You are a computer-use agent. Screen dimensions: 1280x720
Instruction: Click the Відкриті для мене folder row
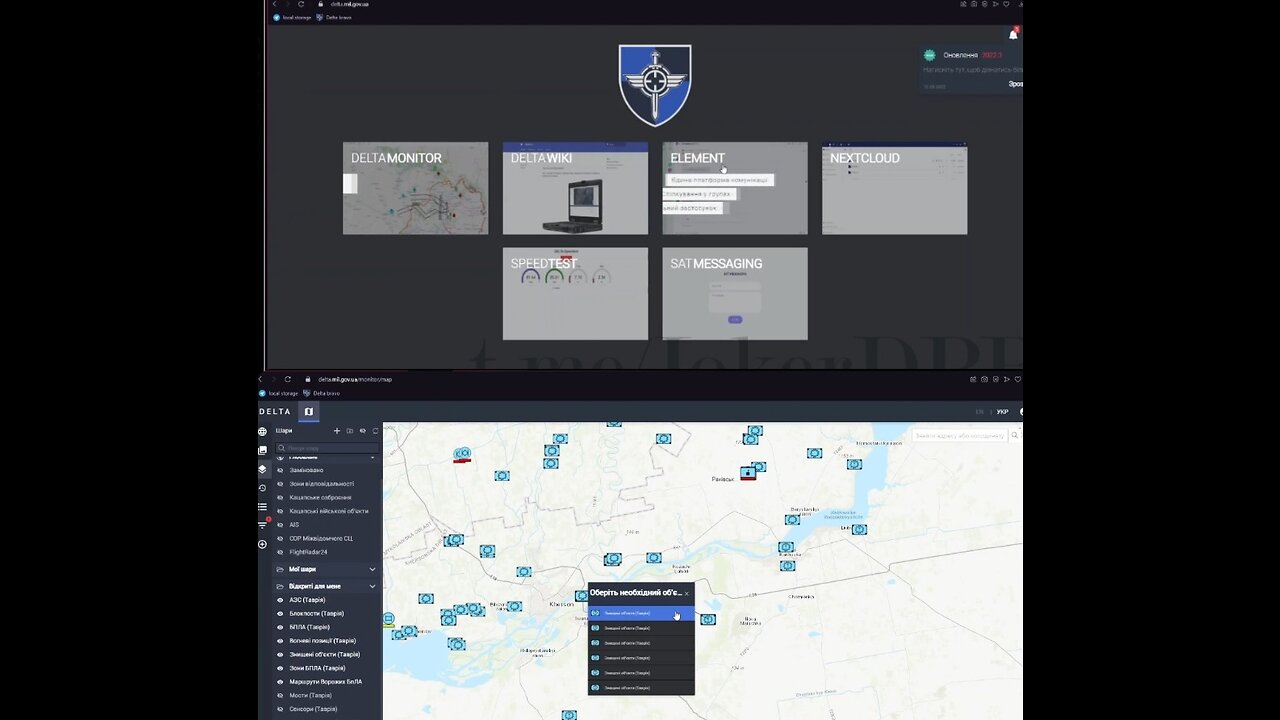327,586
